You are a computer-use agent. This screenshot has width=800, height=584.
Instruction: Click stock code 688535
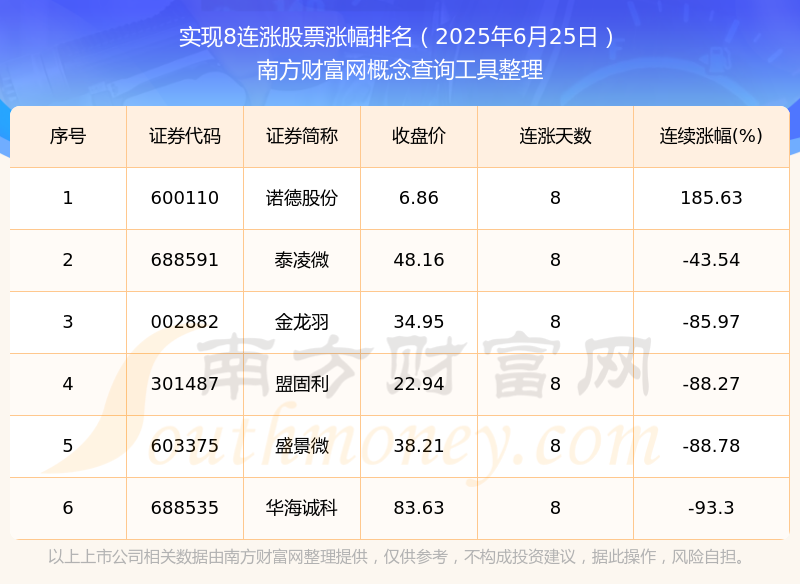(x=185, y=508)
